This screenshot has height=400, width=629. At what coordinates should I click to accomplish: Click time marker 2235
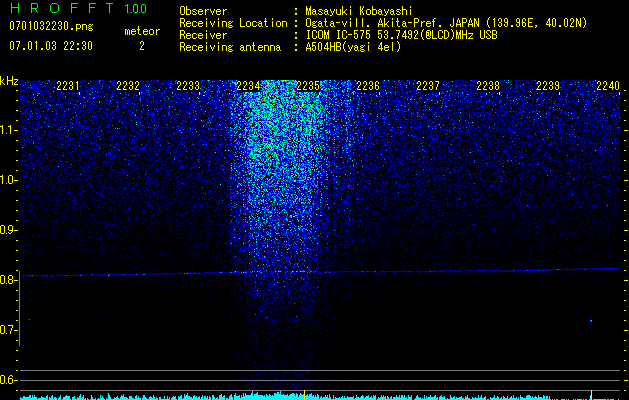point(308,86)
